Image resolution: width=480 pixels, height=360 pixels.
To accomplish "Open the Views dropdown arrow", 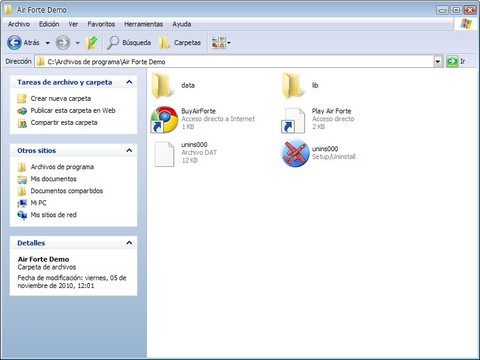I will point(229,43).
